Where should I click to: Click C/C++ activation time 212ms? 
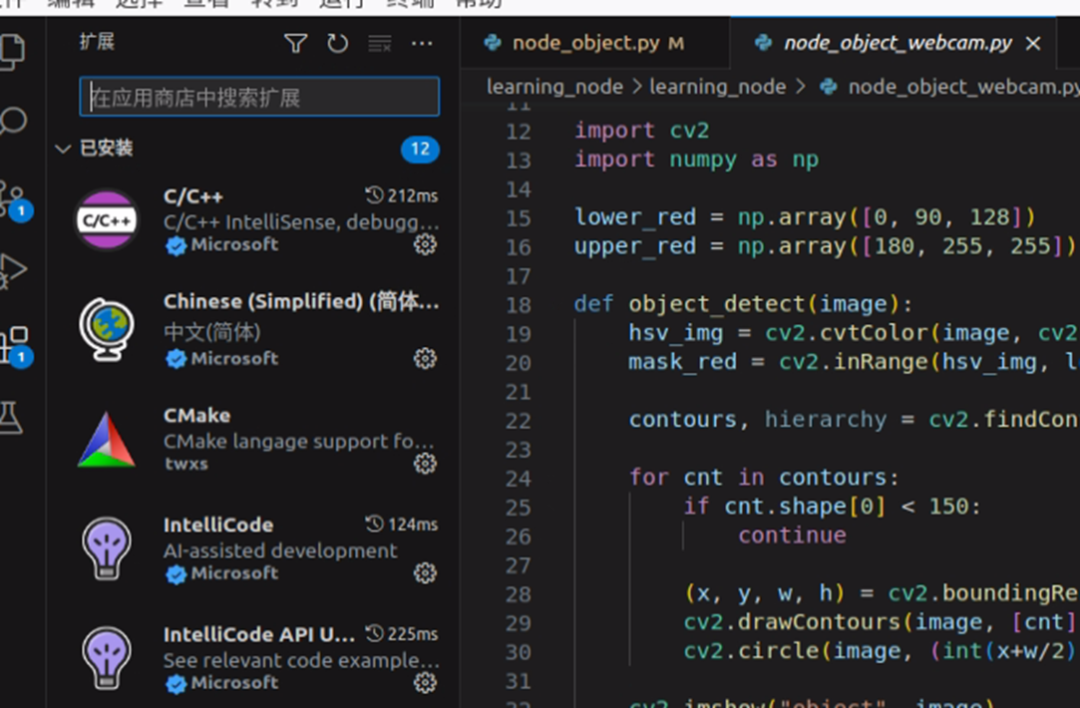pyautogui.click(x=402, y=196)
